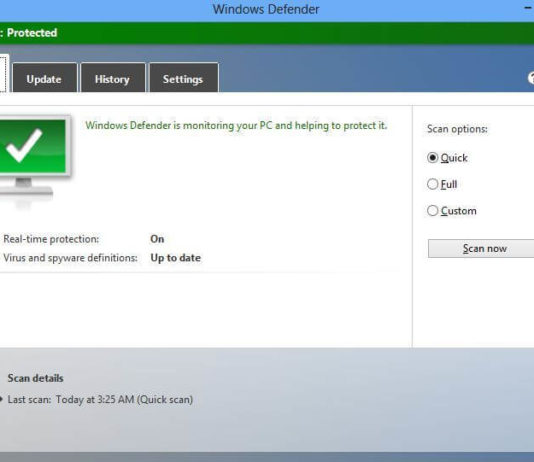The width and height of the screenshot is (534, 462).
Task: Click the 'Real-time protection:' label
Action: coord(51,239)
